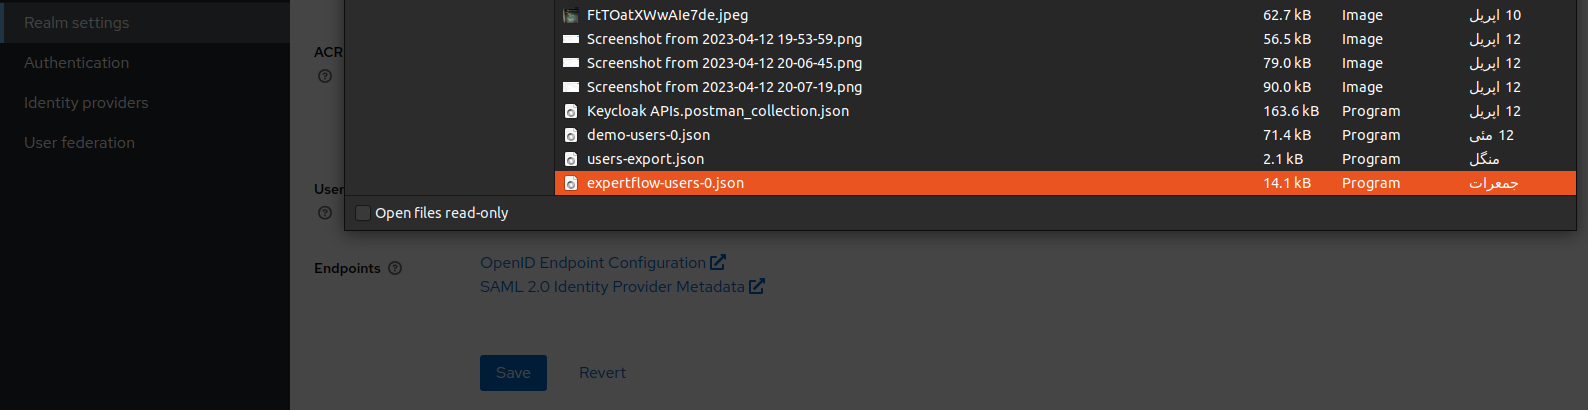
Task: Select Screenshot from 2023-04-12 20-07-19.png file row
Action: click(724, 87)
